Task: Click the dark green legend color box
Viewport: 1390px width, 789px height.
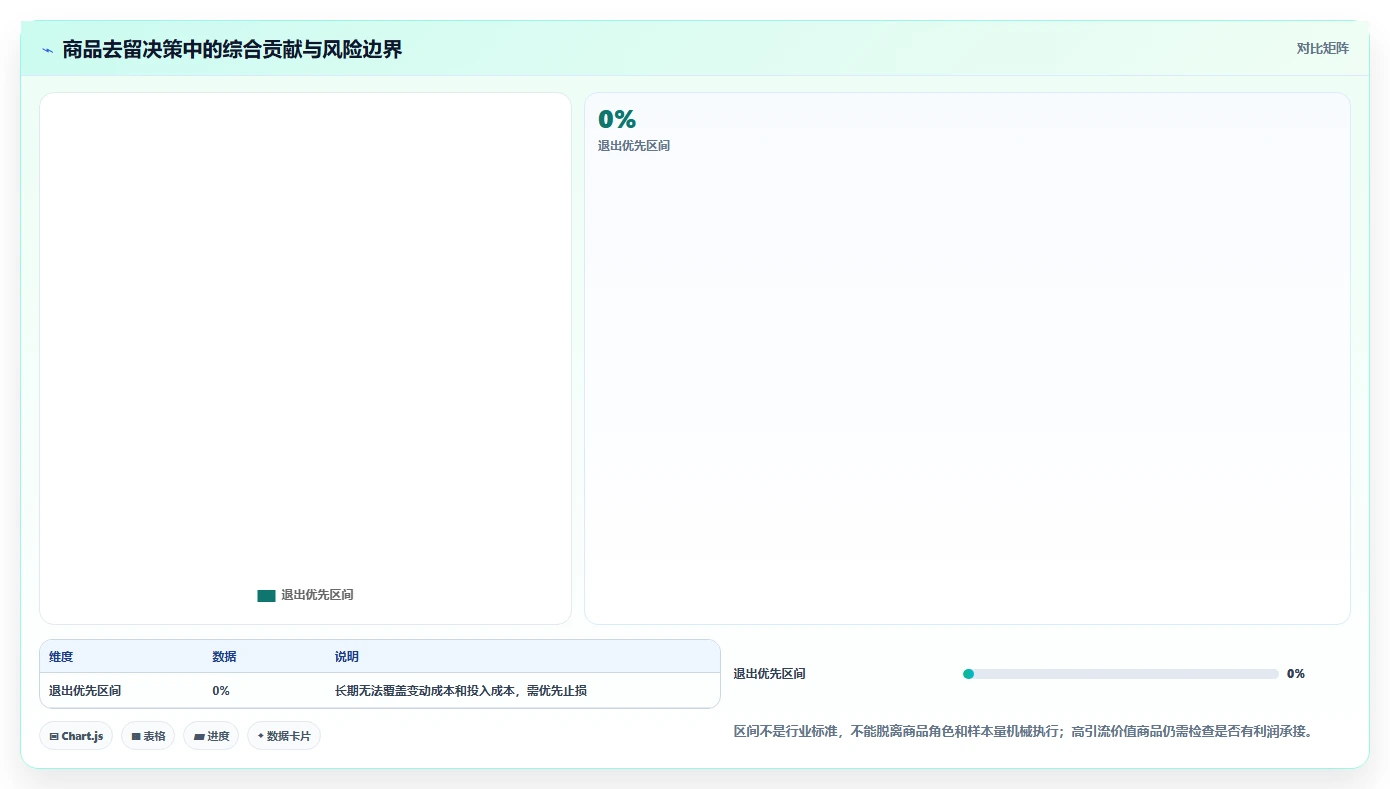Action: click(266, 595)
